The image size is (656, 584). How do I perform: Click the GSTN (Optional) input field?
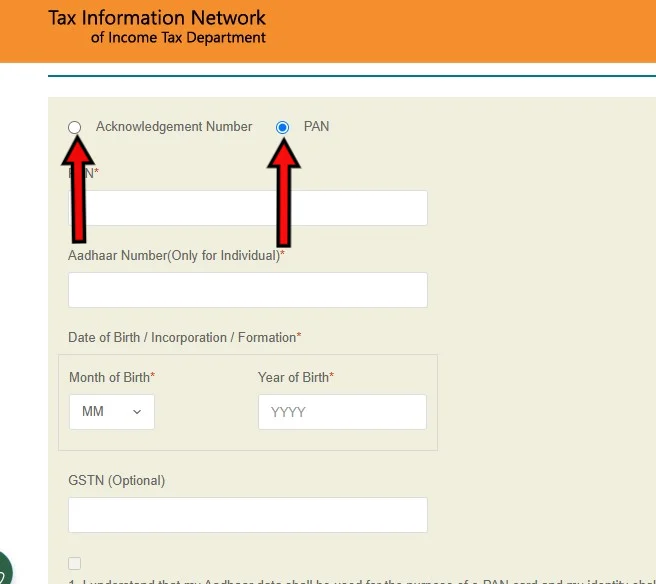click(x=248, y=515)
